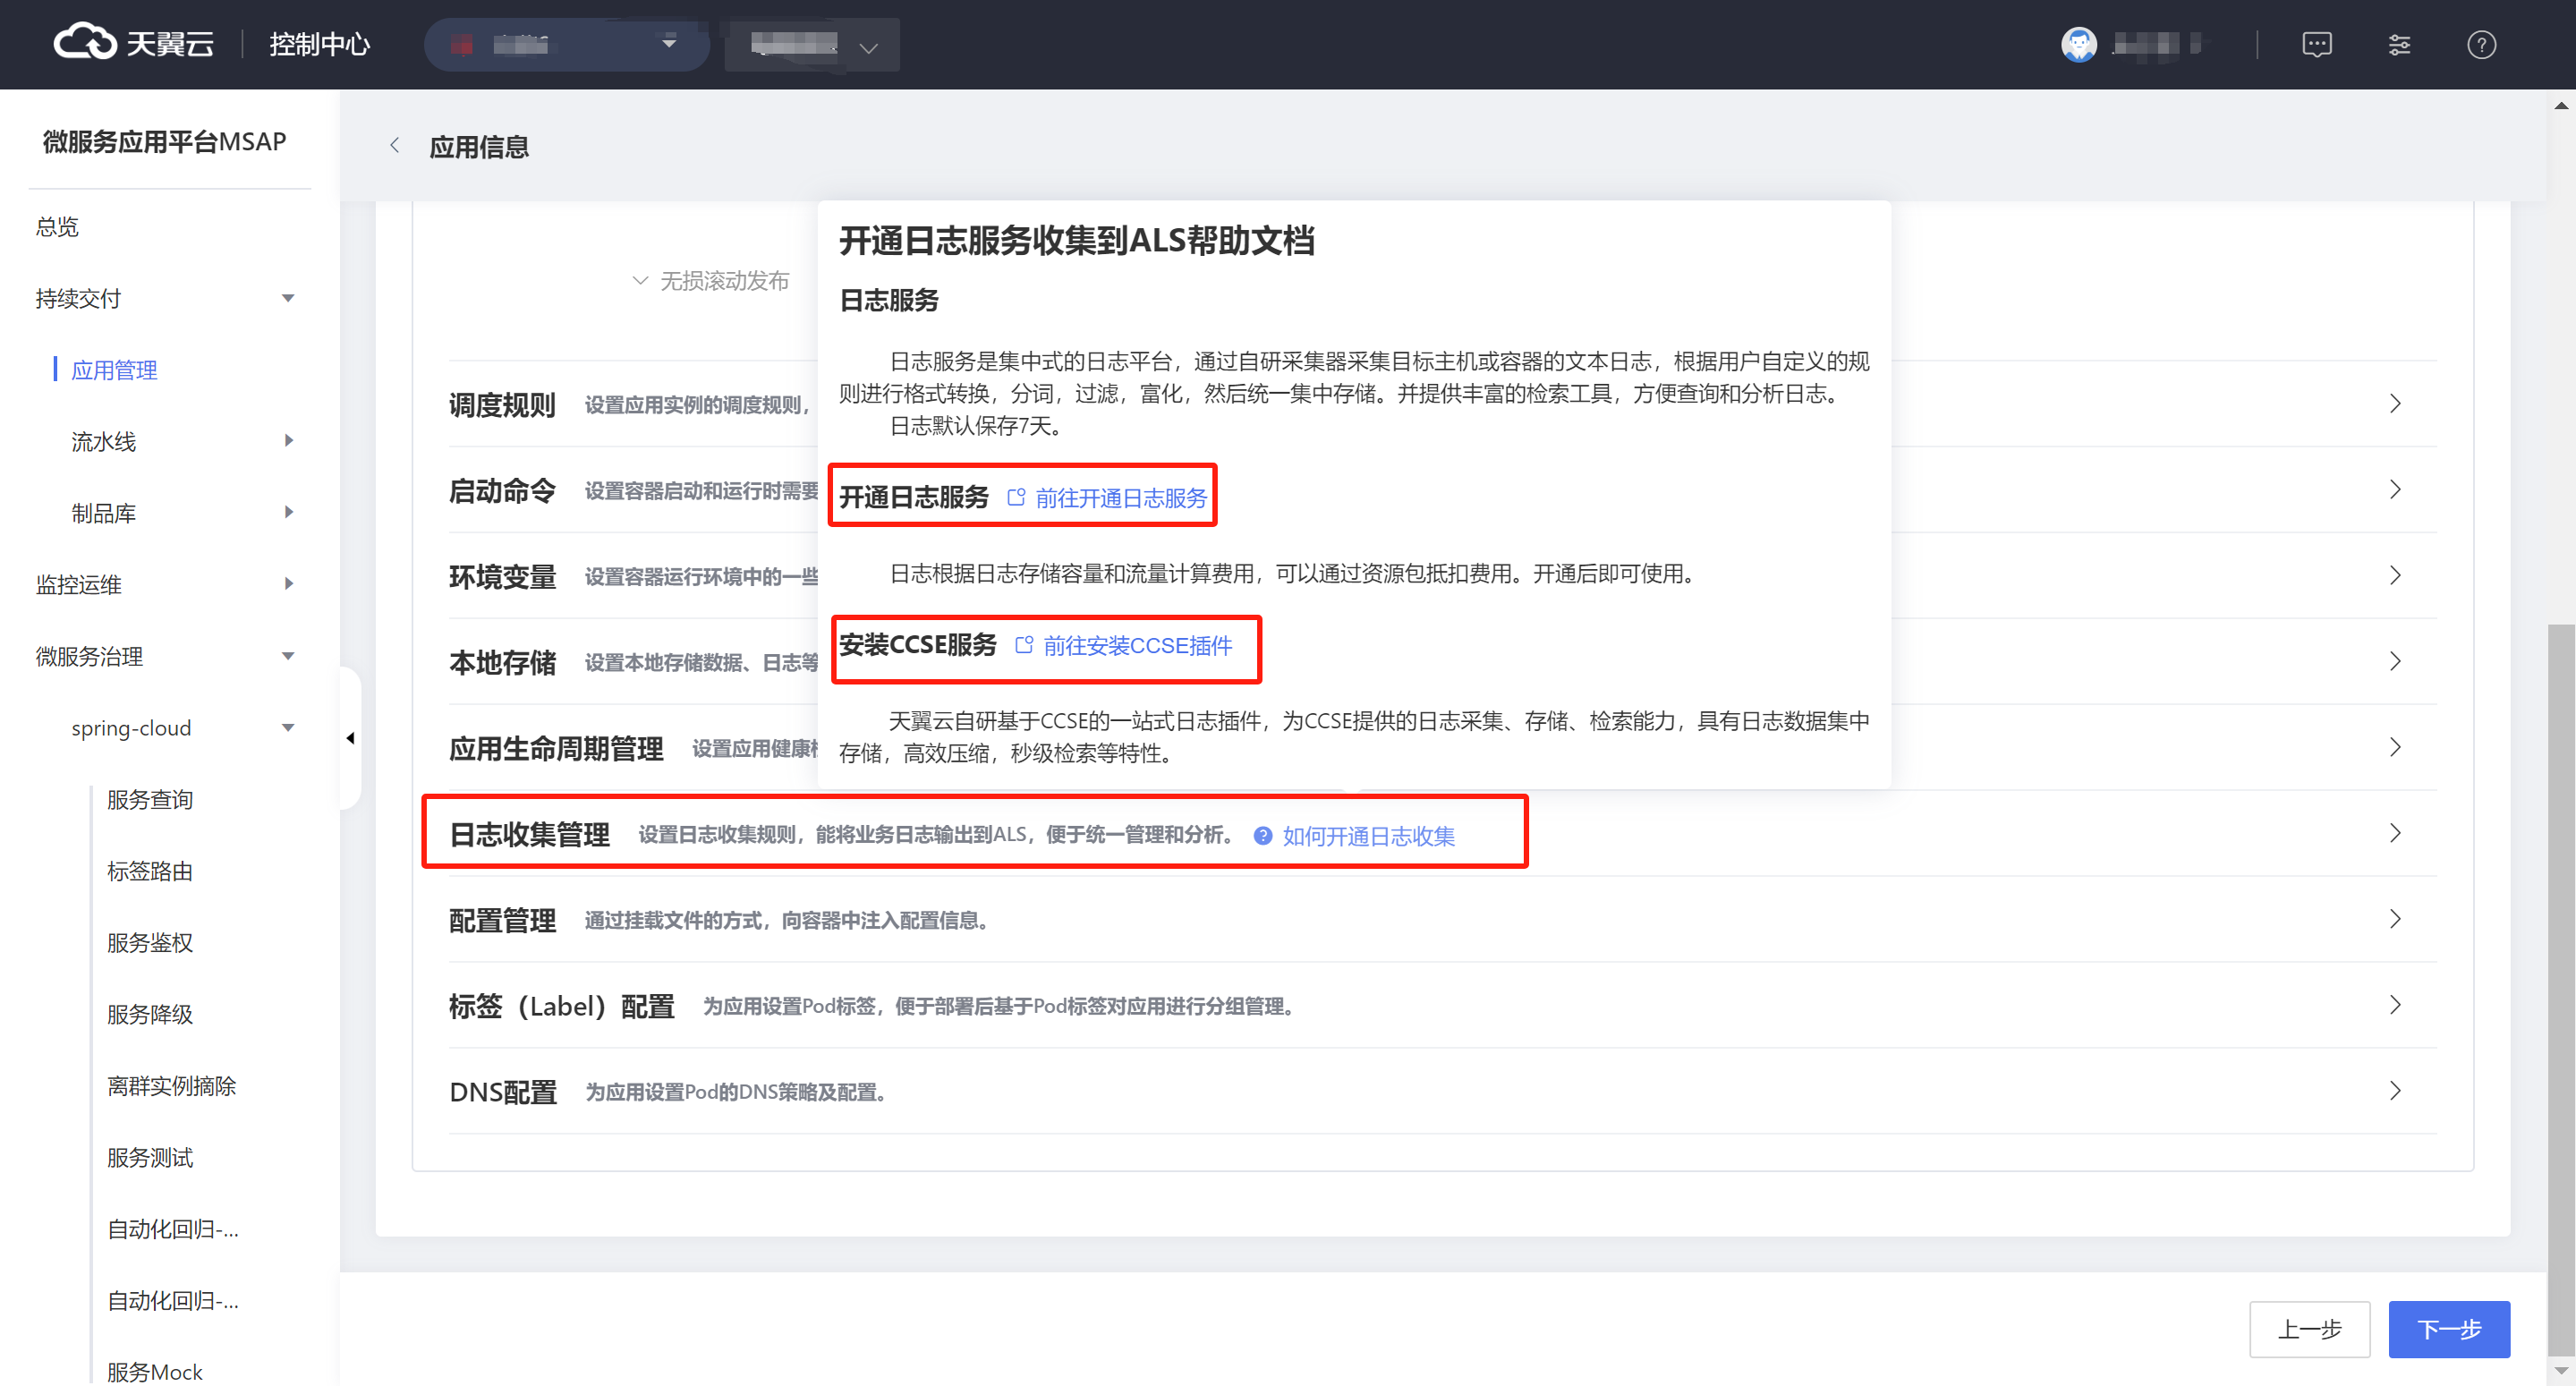Expand the 环境变量 row chevron
2576x1386 pixels.
coord(2394,575)
